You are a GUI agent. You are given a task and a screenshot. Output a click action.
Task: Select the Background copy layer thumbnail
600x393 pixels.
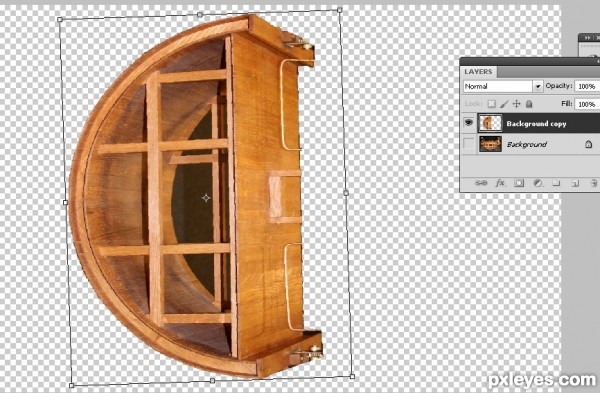click(490, 123)
